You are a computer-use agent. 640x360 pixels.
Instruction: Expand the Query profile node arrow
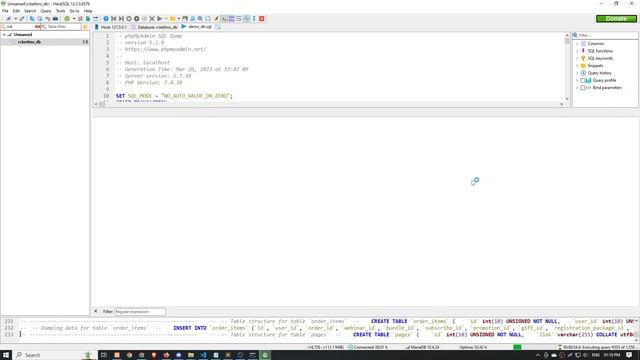click(x=577, y=80)
